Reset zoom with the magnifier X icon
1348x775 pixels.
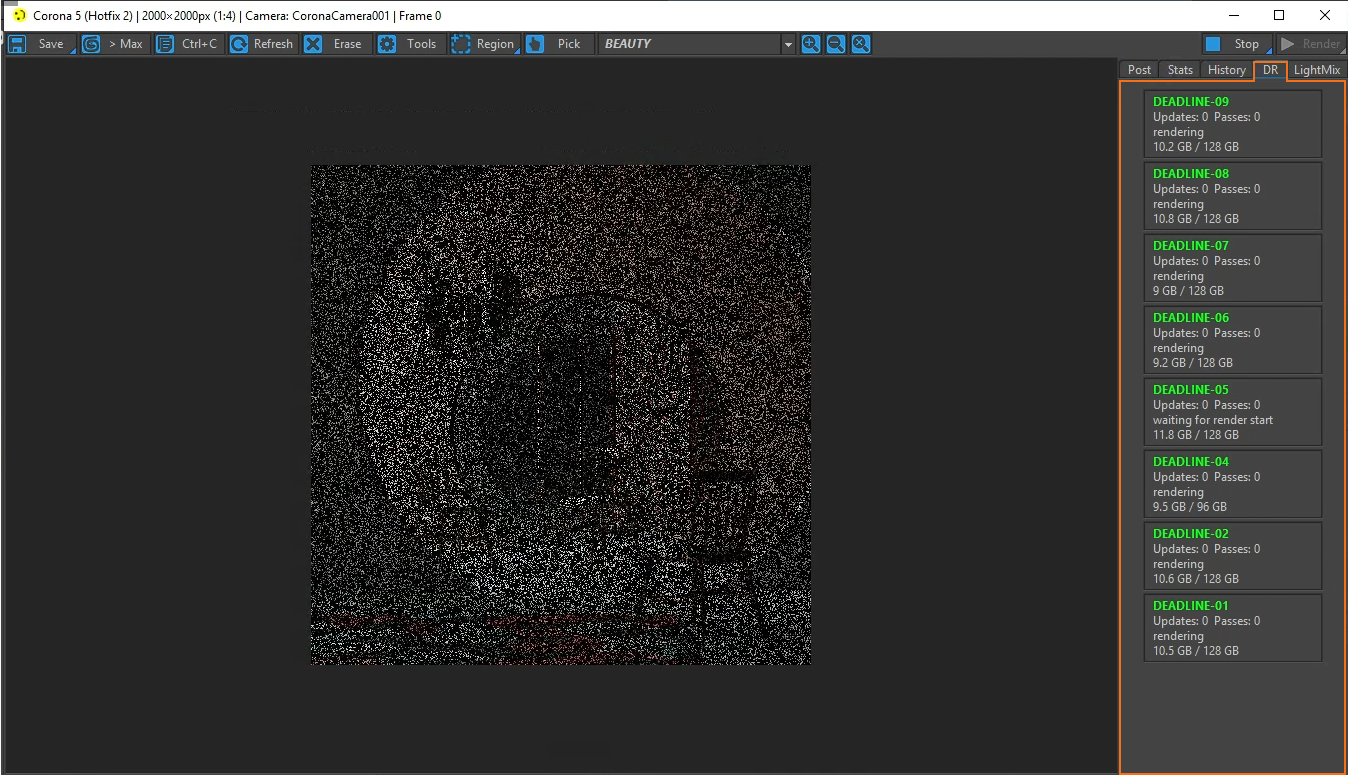(x=860, y=44)
